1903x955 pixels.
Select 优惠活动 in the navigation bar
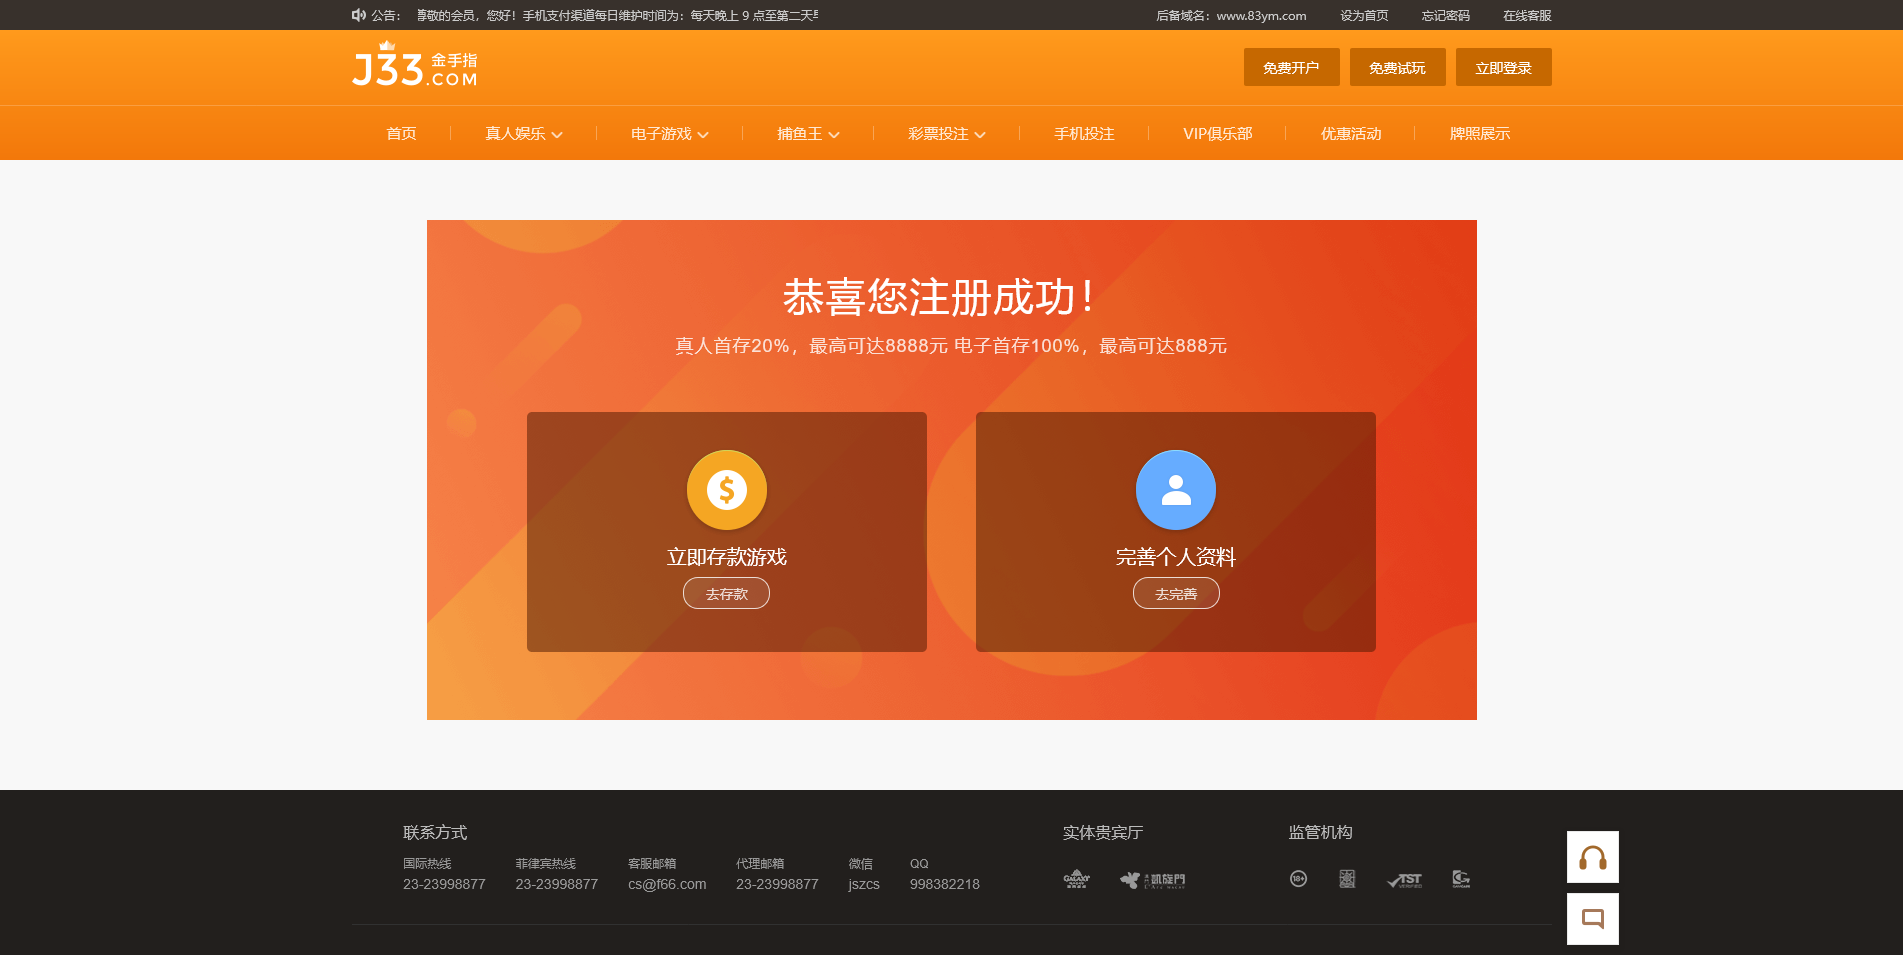[x=1350, y=134]
